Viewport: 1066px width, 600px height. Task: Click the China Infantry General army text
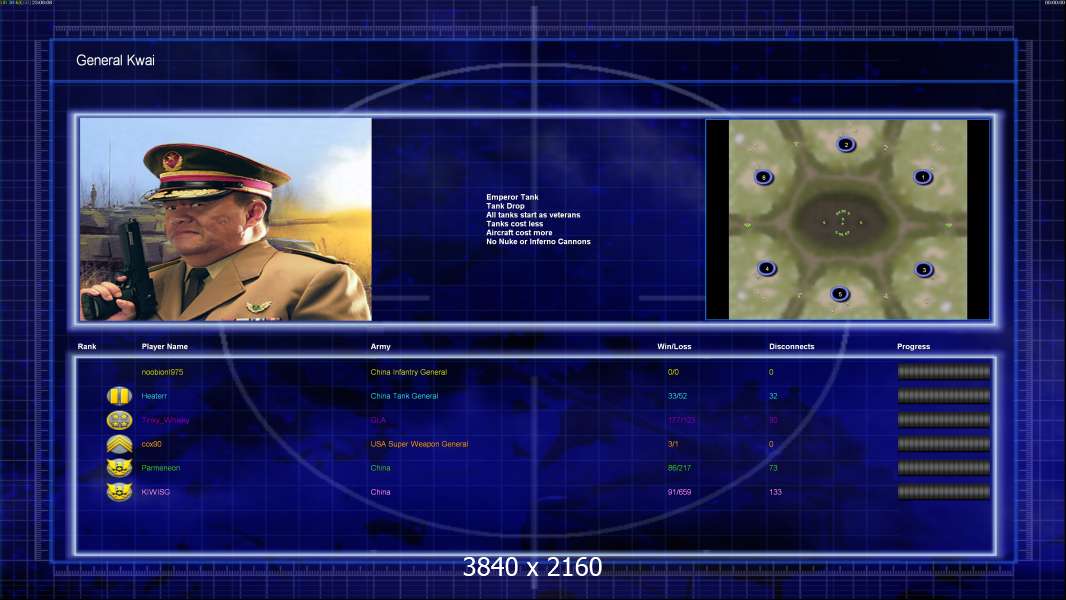point(409,372)
